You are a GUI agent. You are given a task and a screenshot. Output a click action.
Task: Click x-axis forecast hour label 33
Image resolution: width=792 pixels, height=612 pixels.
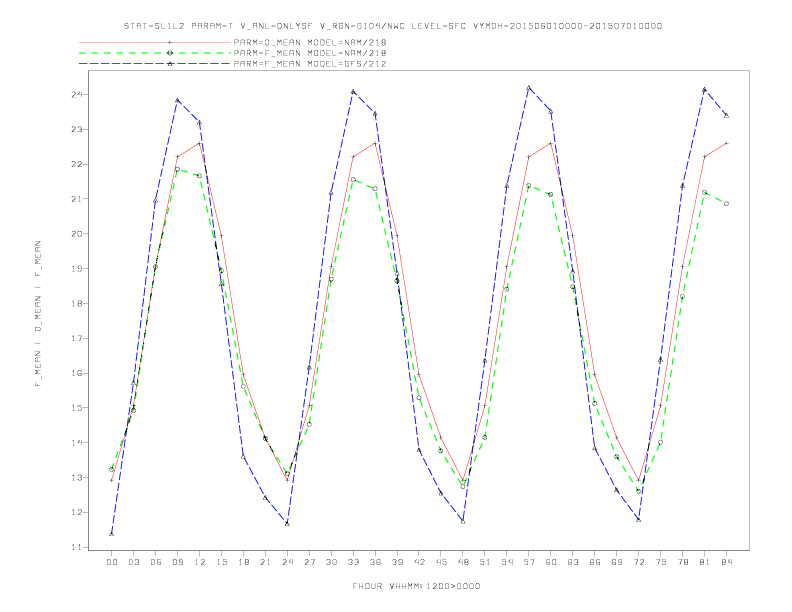point(353,562)
